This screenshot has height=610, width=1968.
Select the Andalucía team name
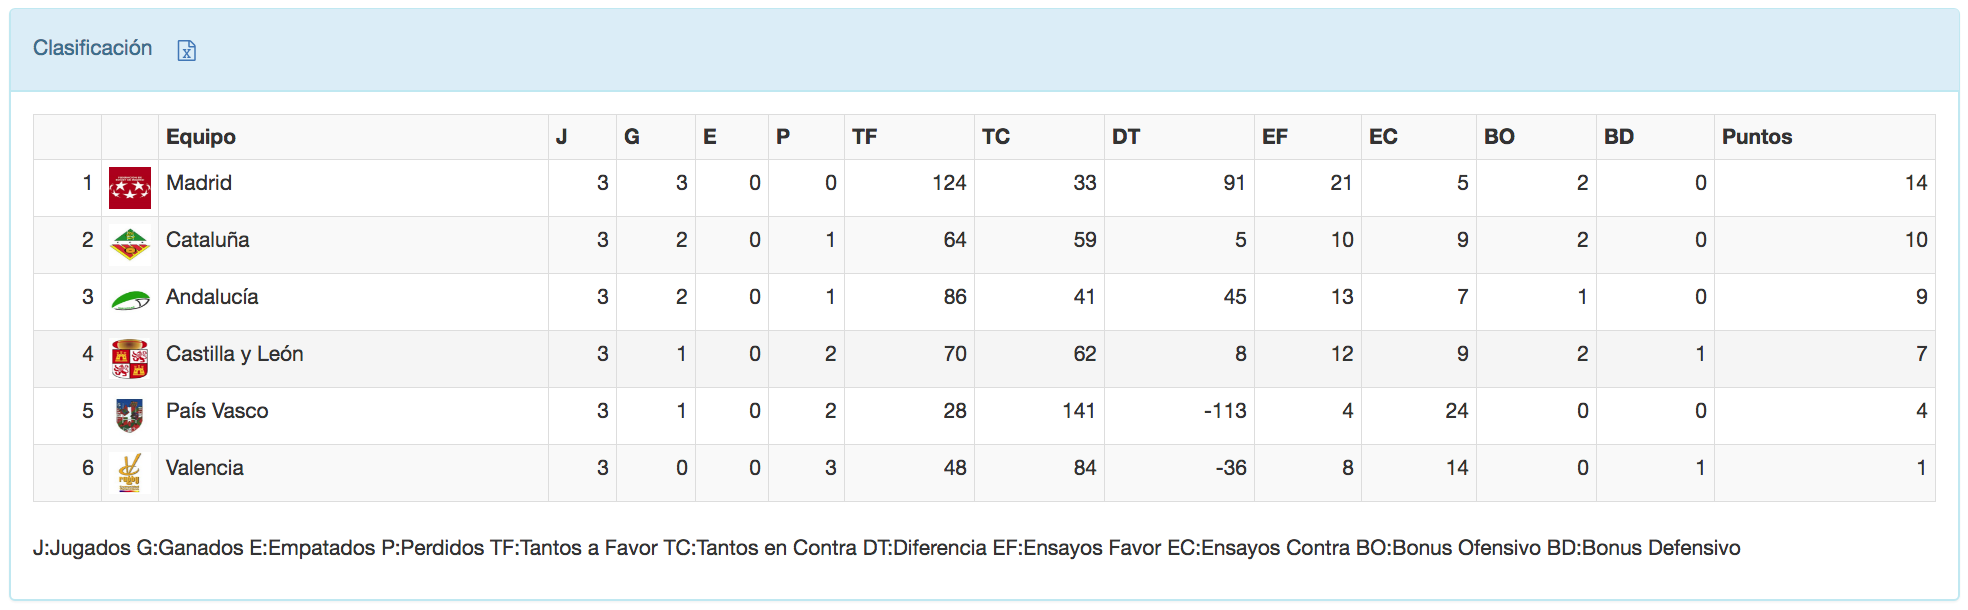[212, 297]
